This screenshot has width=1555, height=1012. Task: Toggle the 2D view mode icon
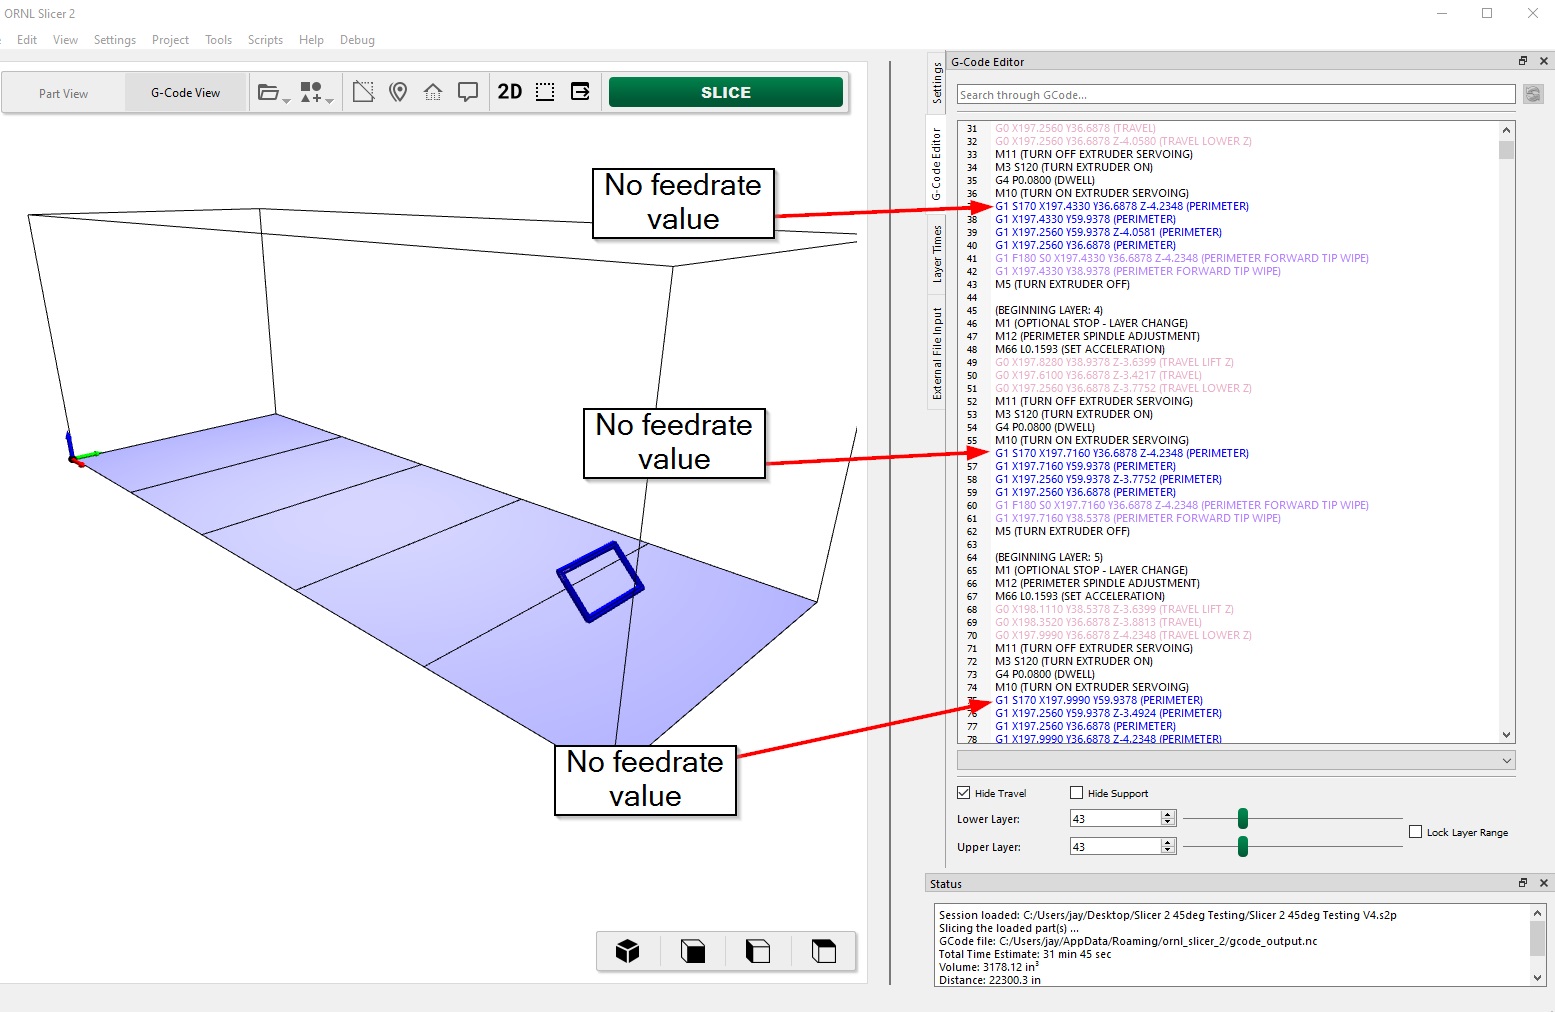pyautogui.click(x=510, y=92)
